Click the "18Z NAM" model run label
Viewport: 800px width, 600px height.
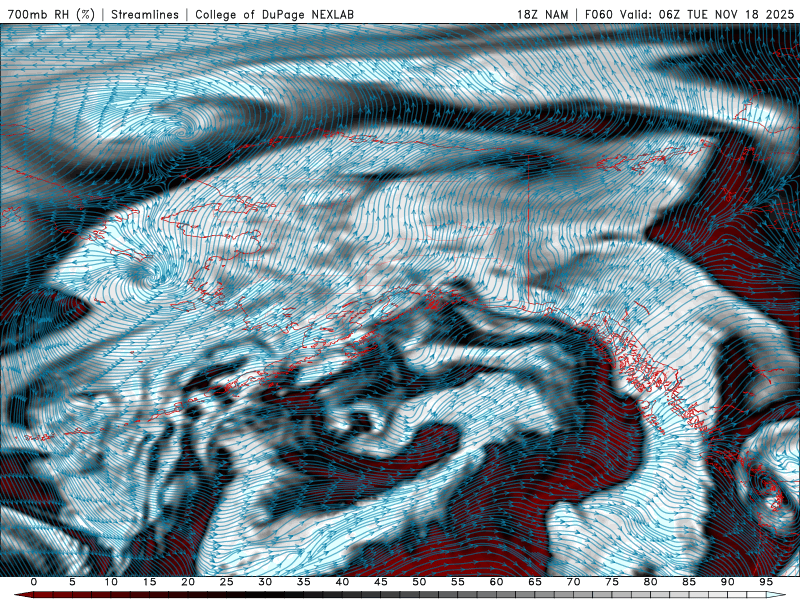pos(542,14)
